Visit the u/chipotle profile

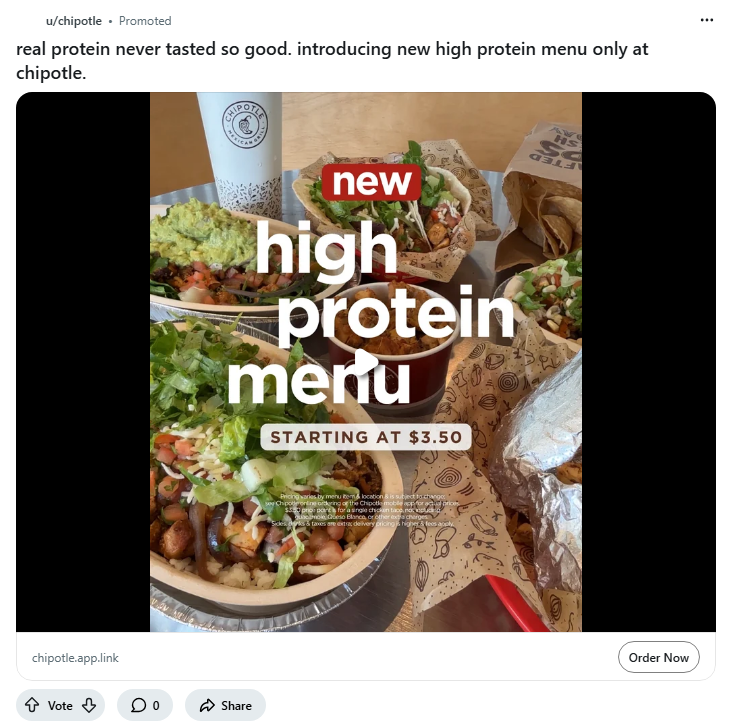(73, 20)
